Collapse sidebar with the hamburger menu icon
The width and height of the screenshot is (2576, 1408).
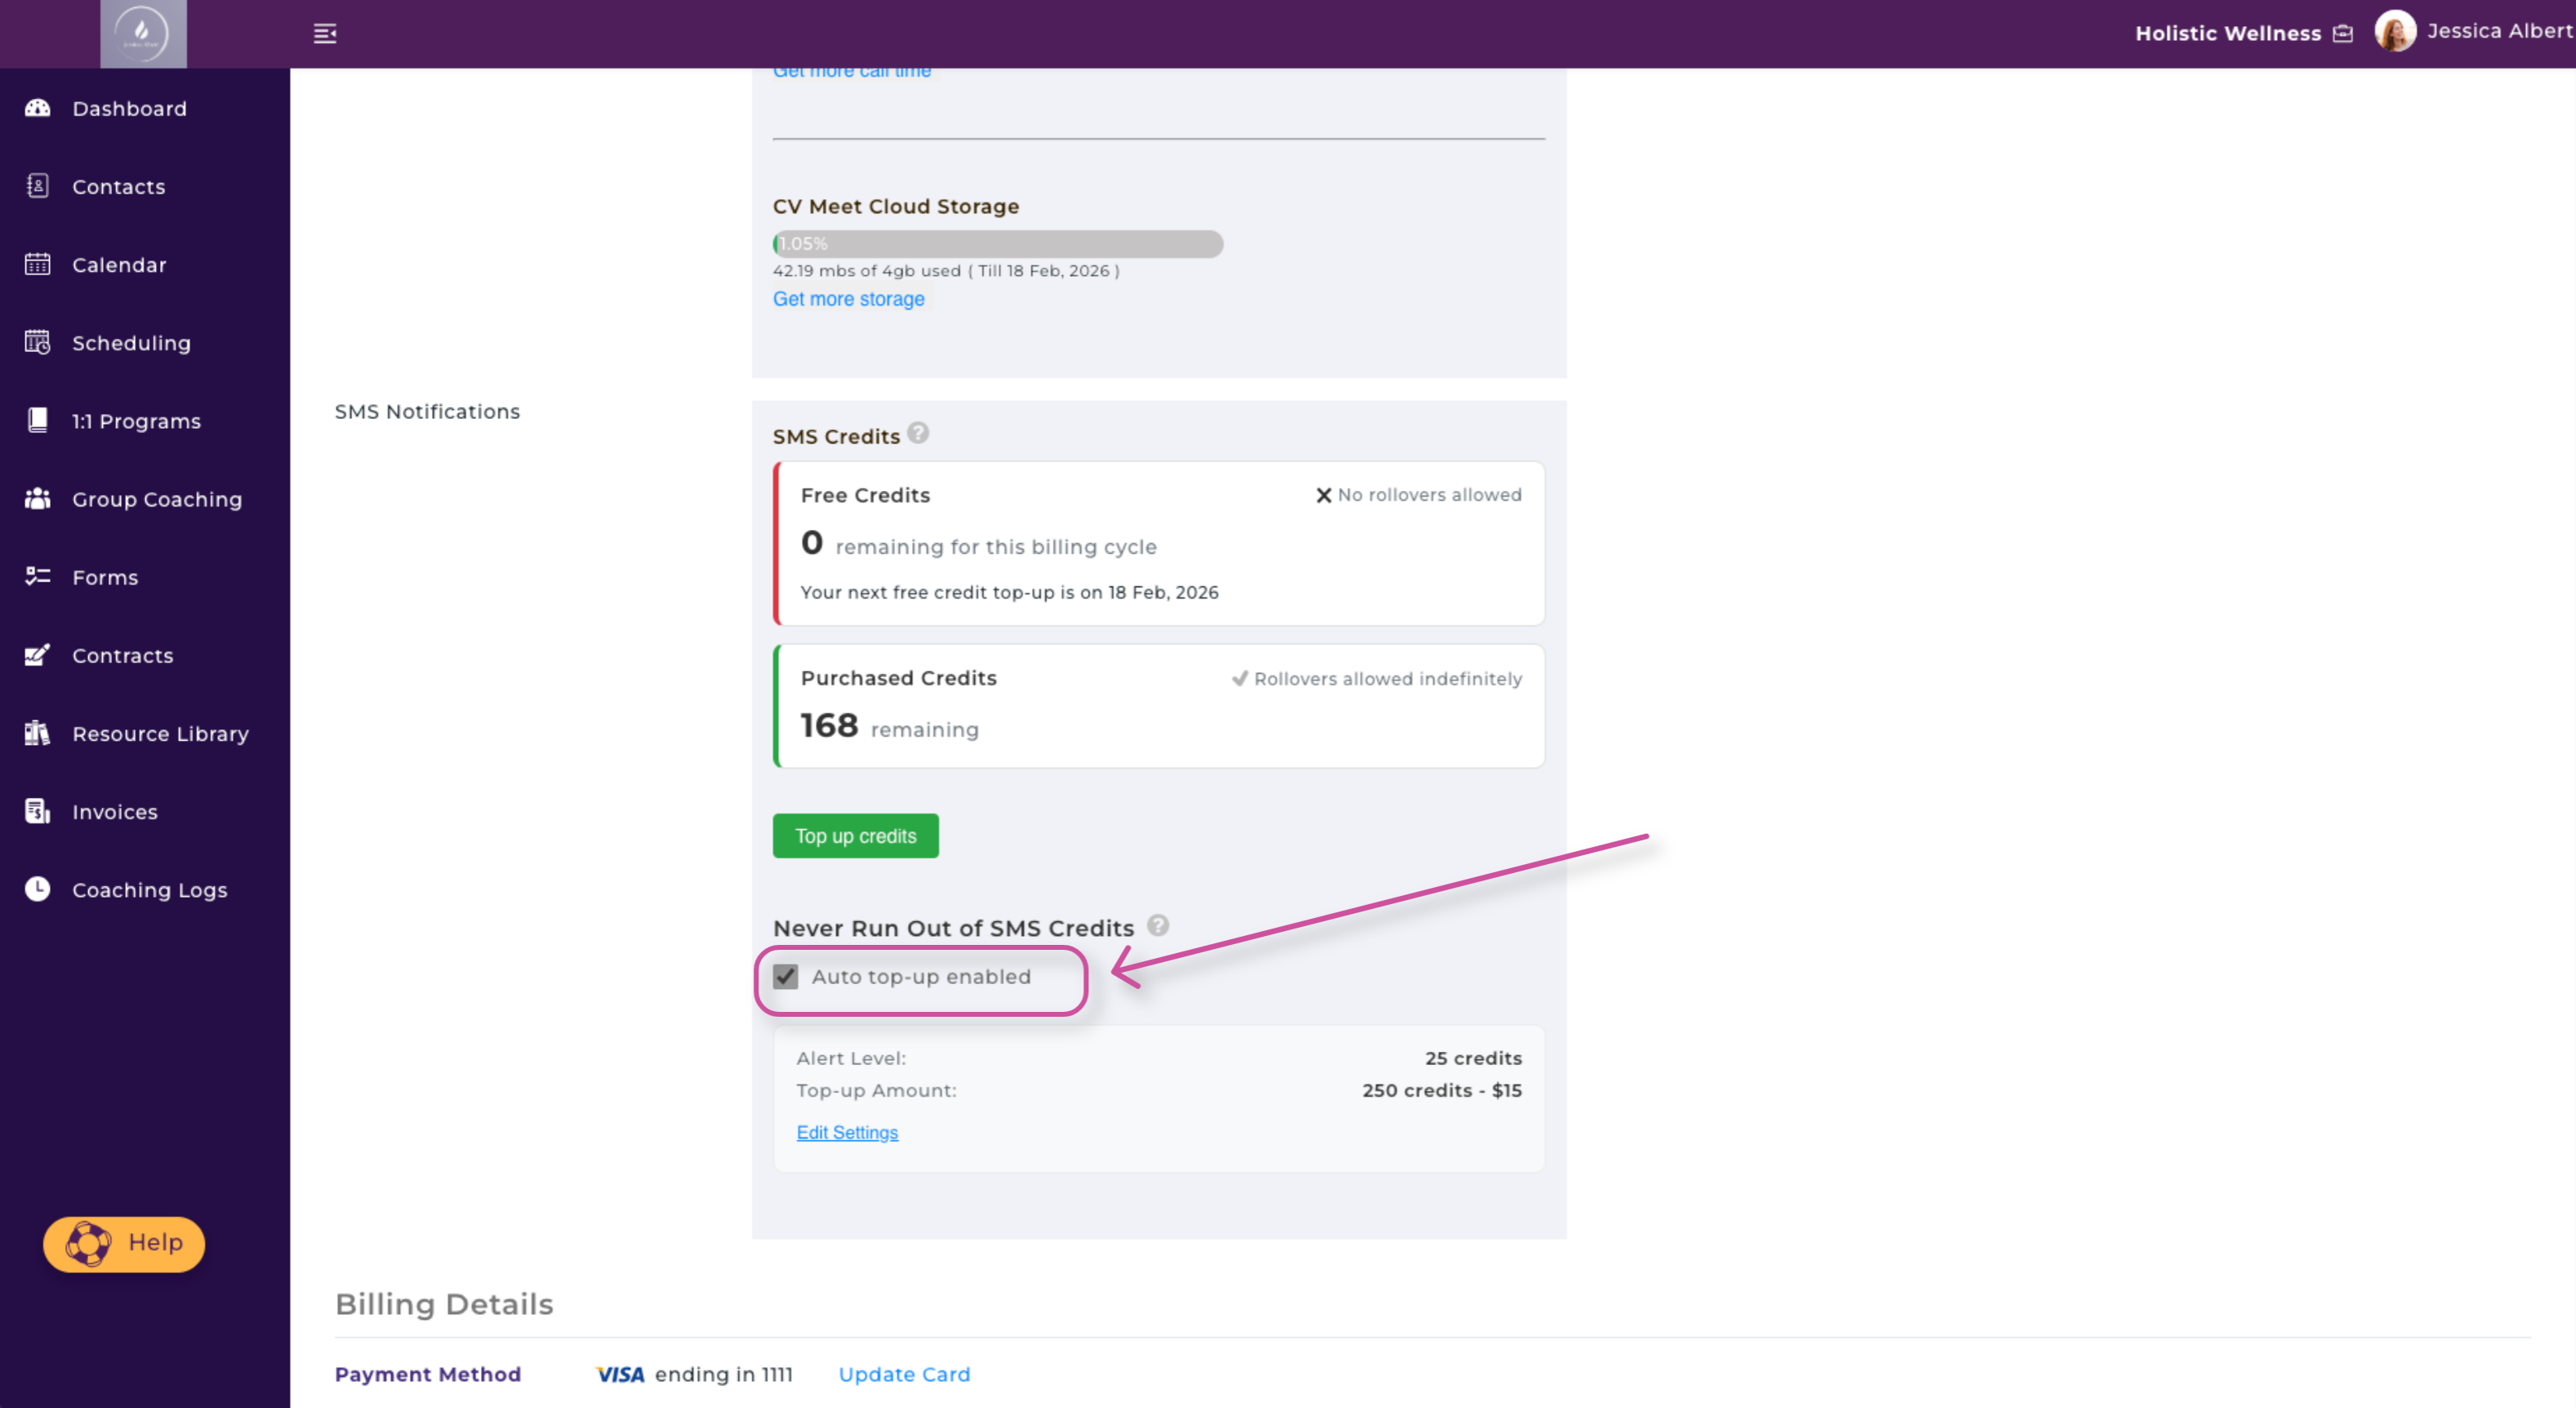tap(325, 34)
